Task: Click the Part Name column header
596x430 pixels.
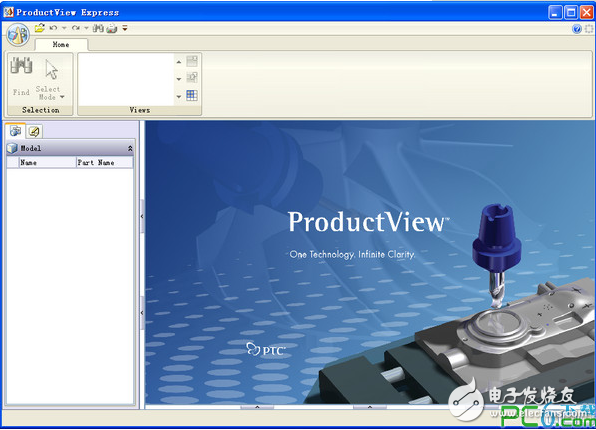Action: pos(105,163)
